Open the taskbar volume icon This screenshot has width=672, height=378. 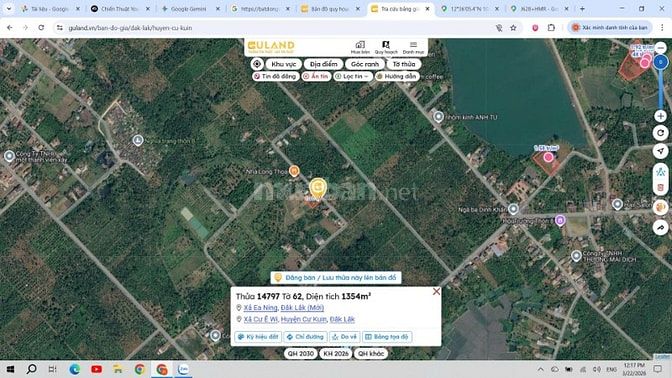pyautogui.click(x=597, y=369)
